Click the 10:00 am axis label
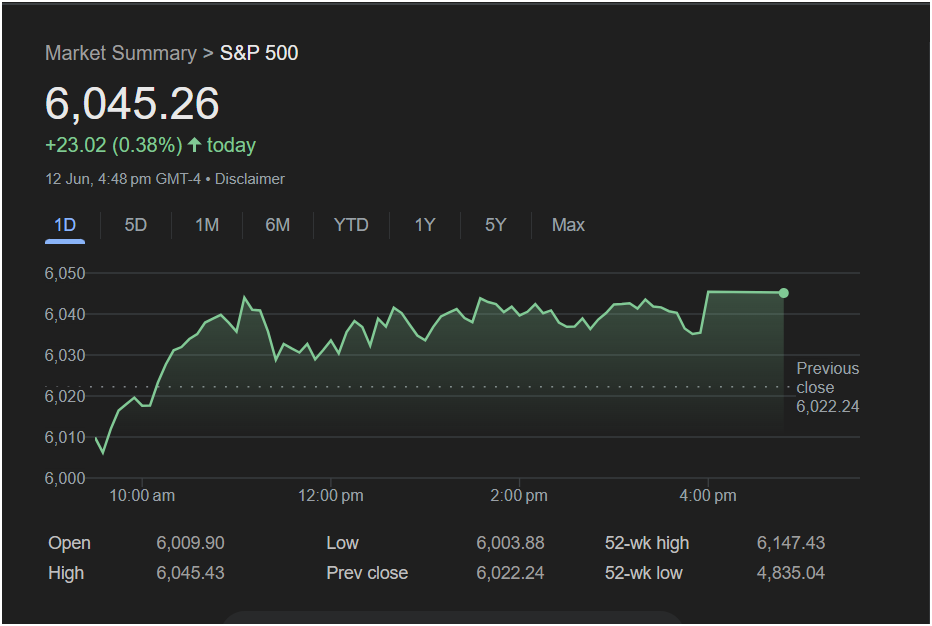 (x=142, y=495)
